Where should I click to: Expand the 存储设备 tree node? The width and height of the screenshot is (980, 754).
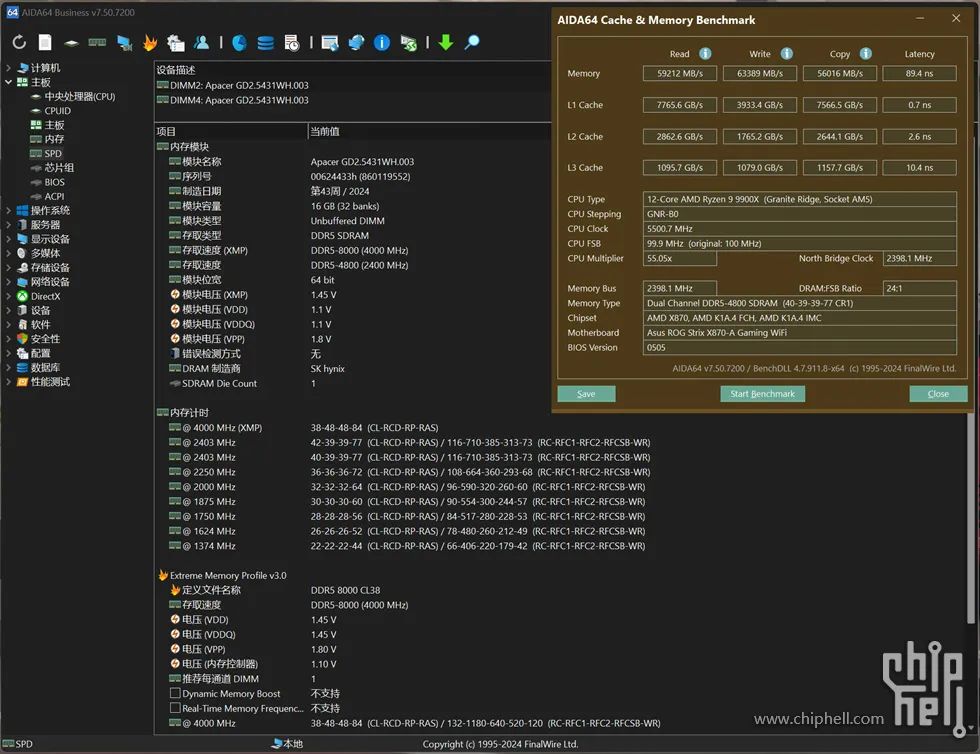pos(8,268)
